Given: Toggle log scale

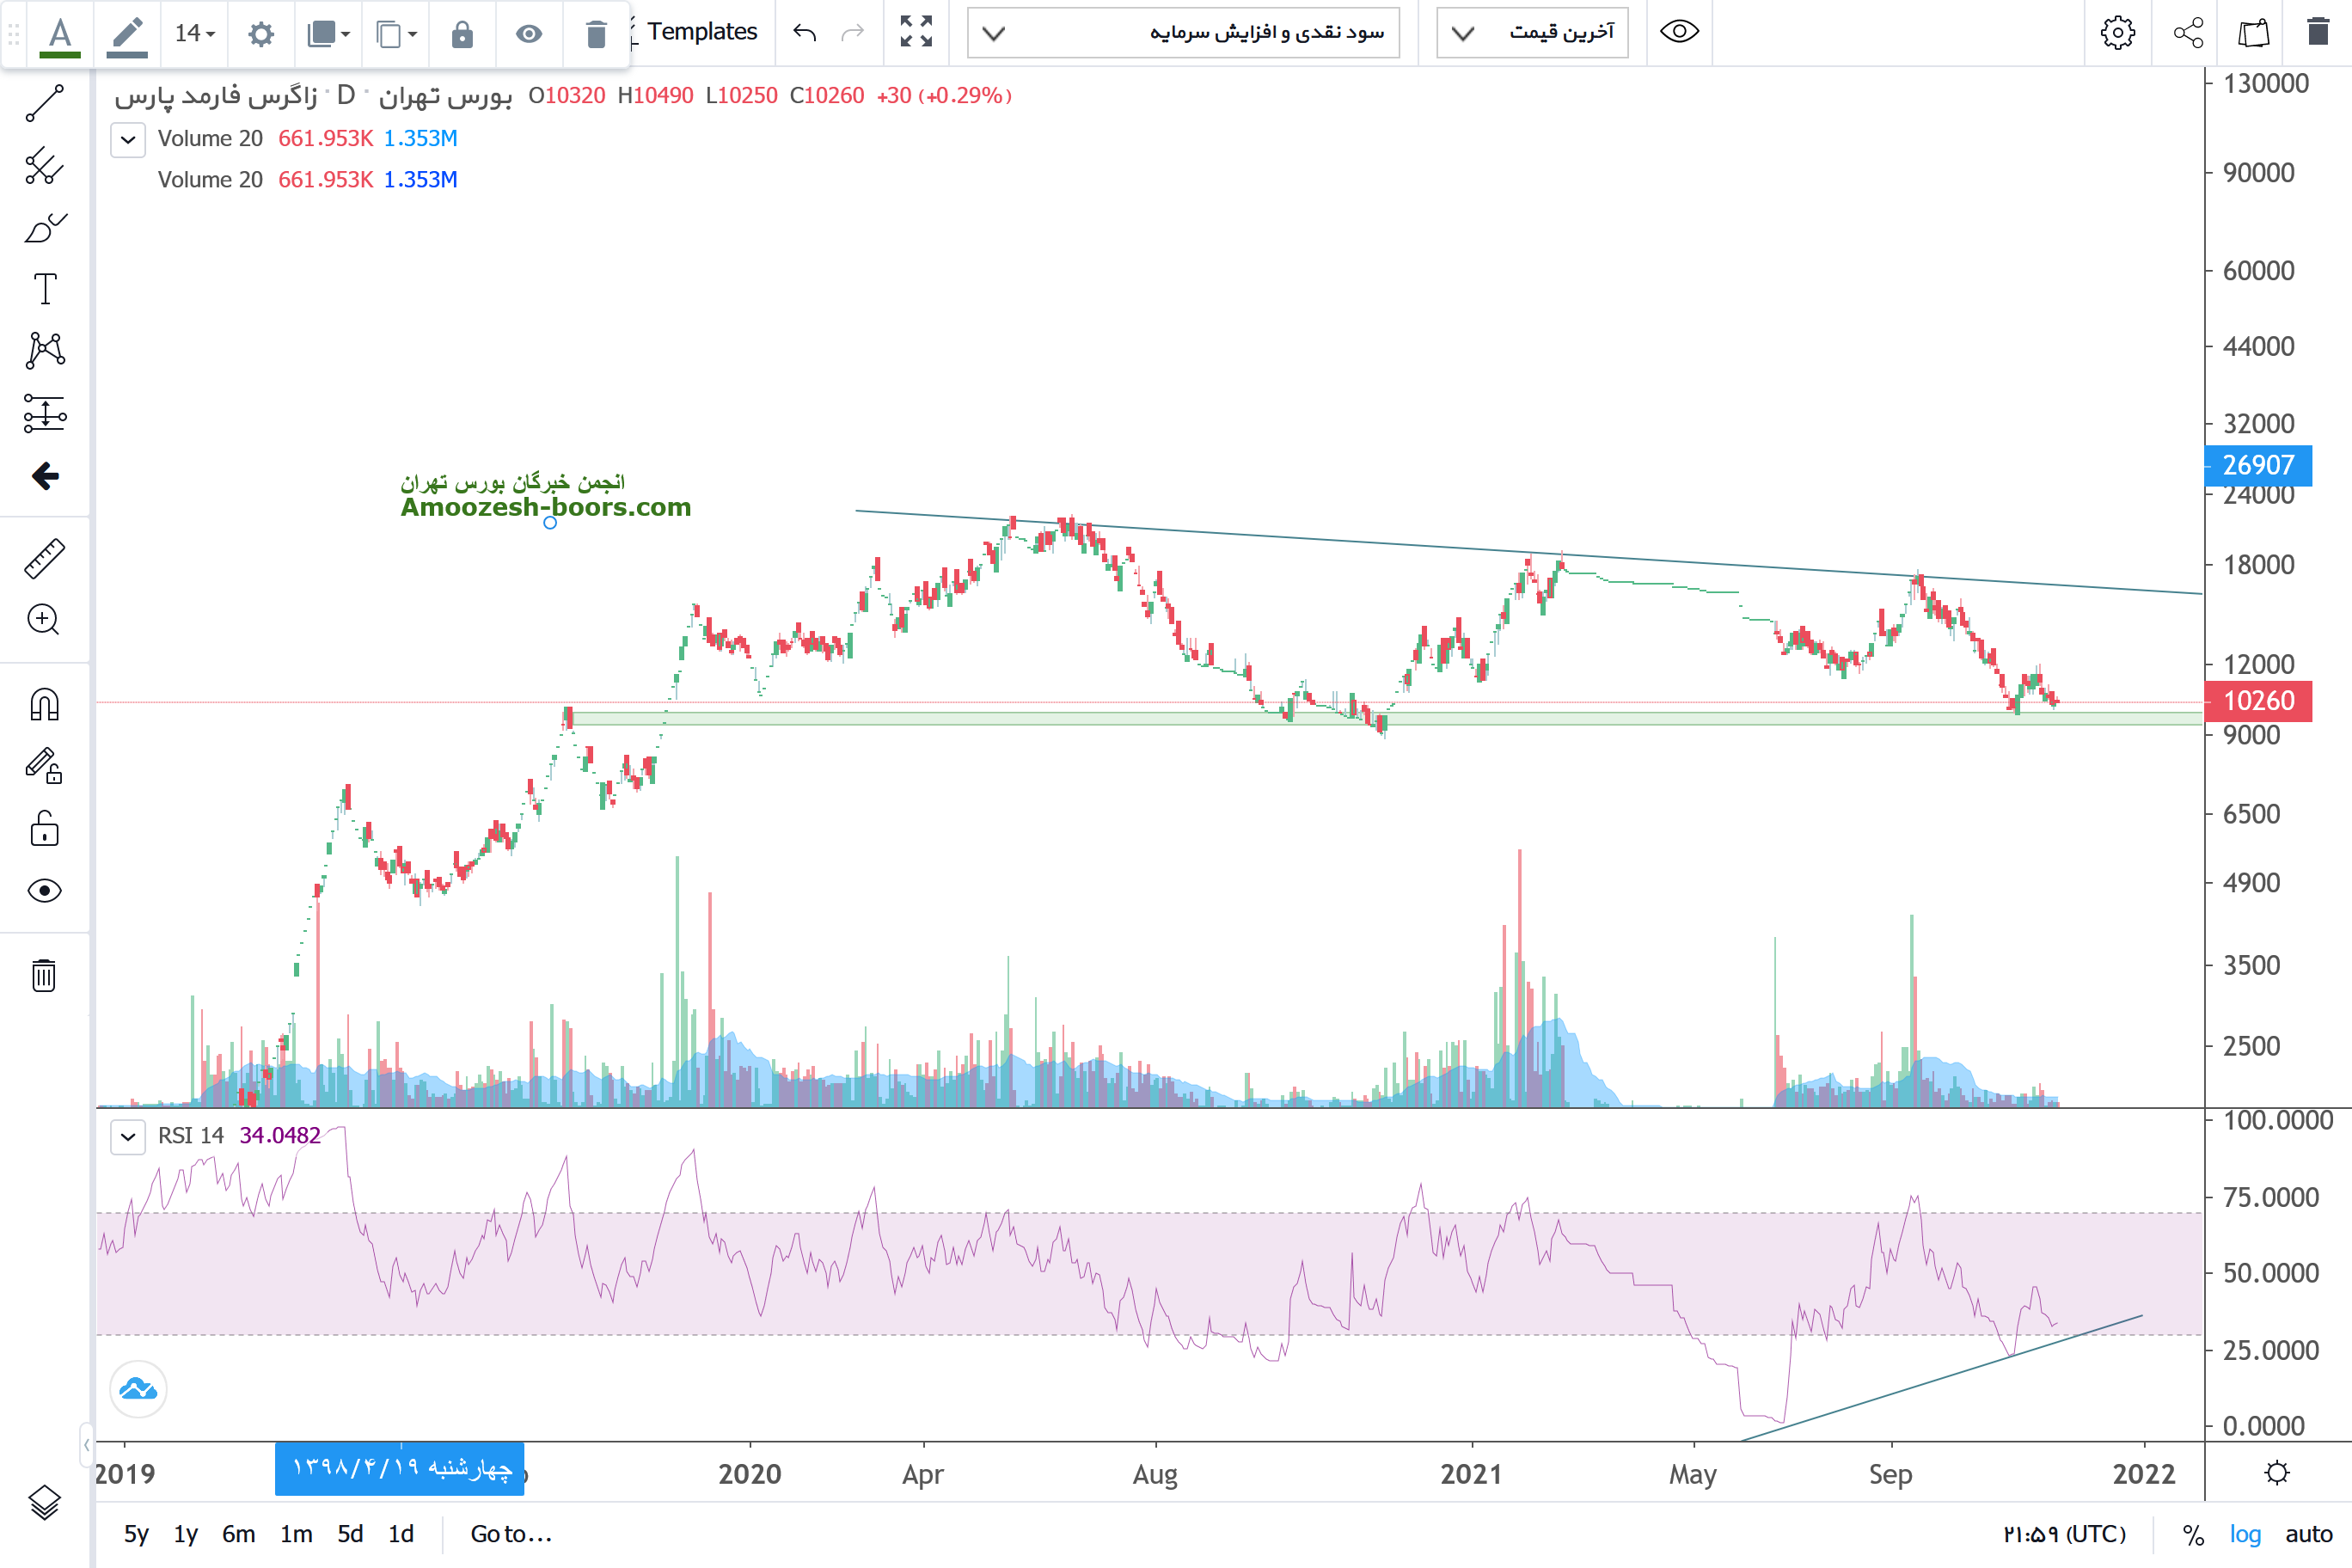Looking at the screenshot, I should tap(2245, 1534).
